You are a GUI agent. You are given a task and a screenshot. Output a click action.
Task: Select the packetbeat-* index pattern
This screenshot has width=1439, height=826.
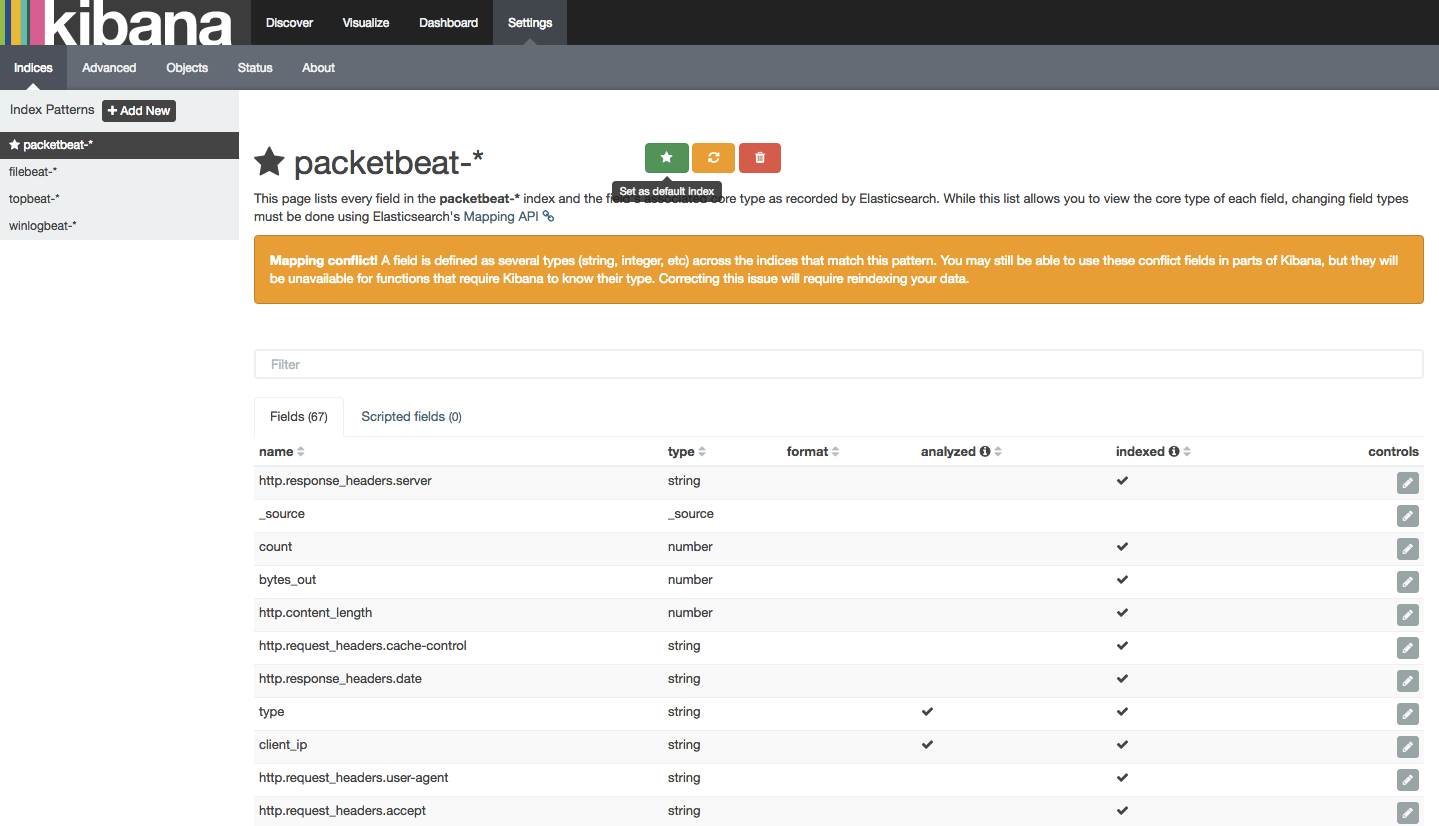click(119, 145)
